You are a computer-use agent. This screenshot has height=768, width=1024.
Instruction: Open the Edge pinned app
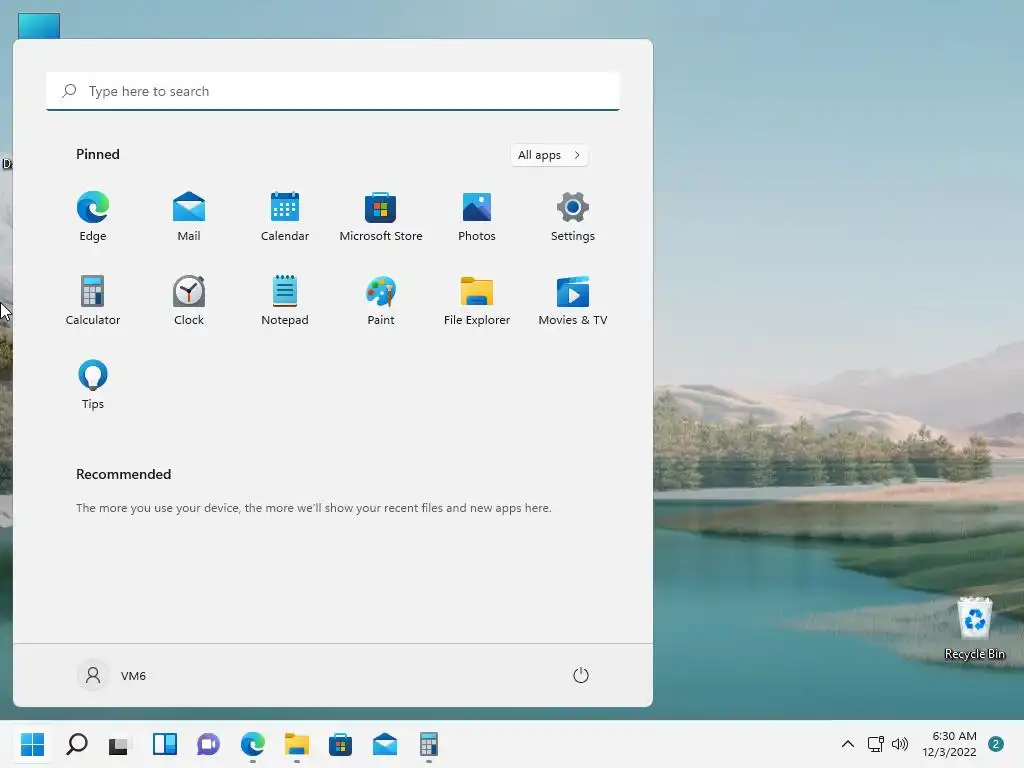(93, 217)
